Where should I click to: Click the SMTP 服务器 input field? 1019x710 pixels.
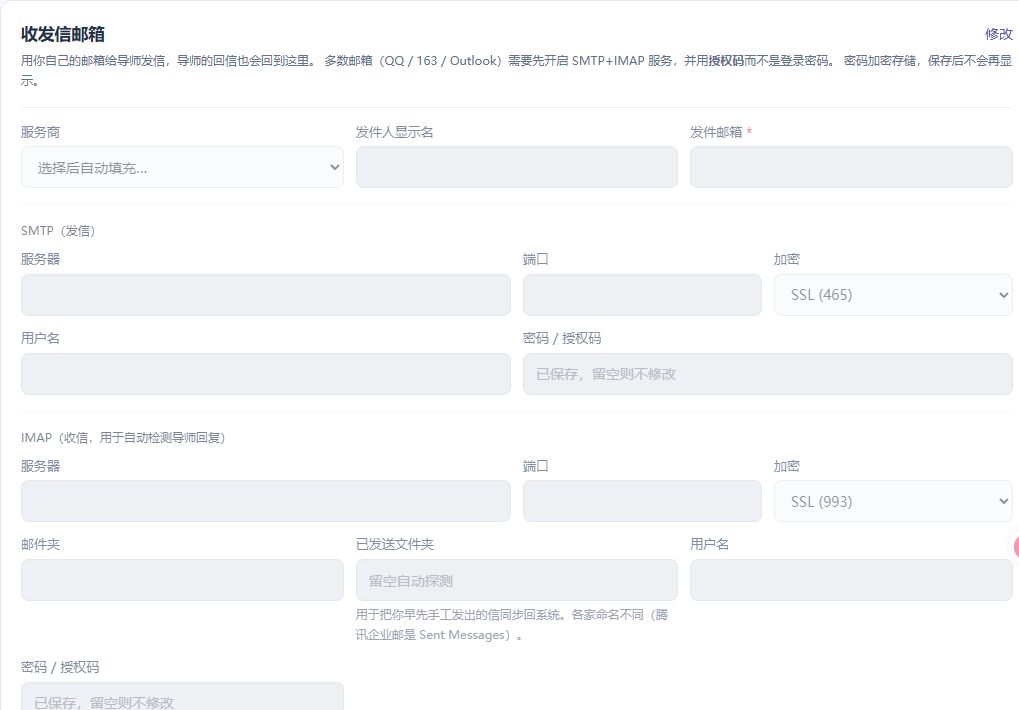coord(266,295)
